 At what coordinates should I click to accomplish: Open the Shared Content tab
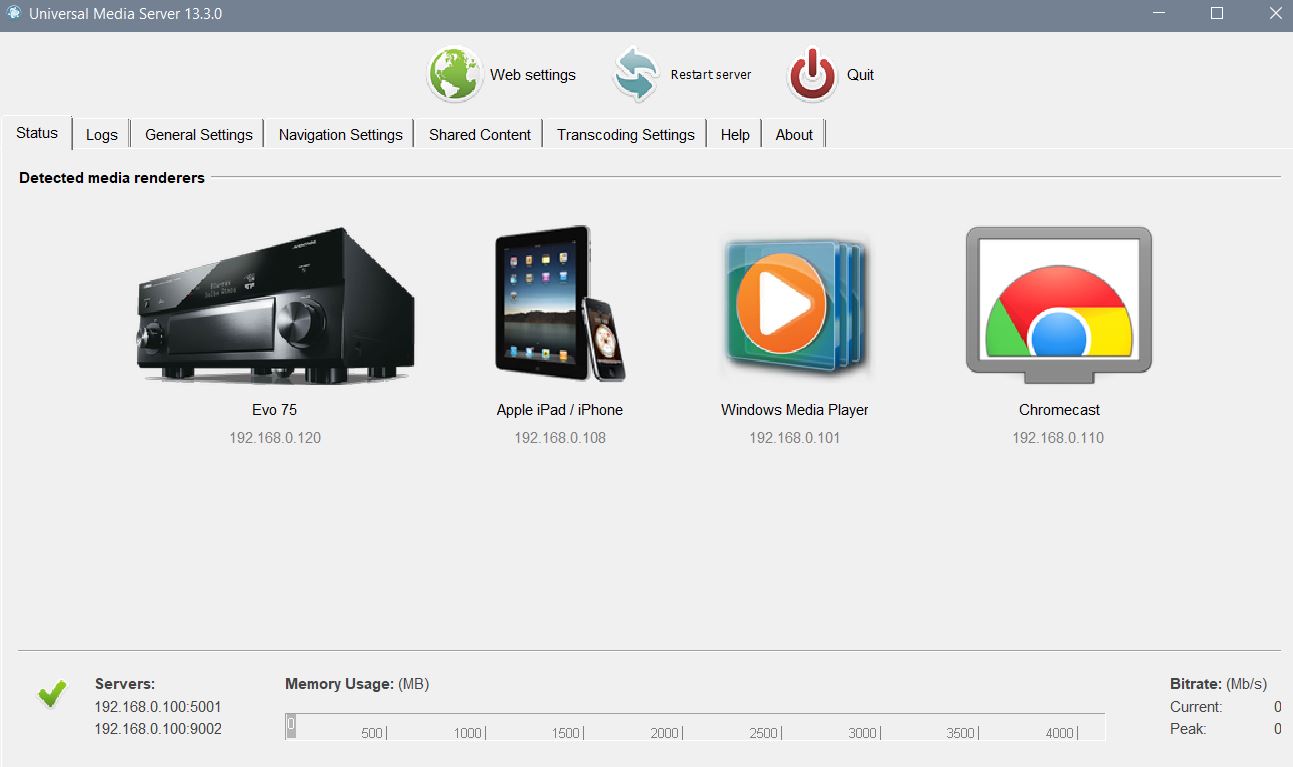point(480,134)
